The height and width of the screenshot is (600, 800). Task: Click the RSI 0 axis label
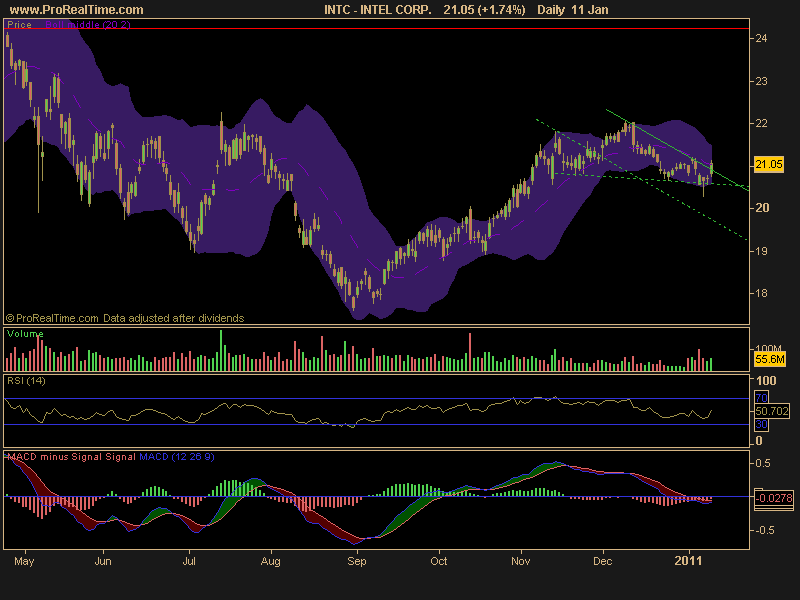click(759, 441)
